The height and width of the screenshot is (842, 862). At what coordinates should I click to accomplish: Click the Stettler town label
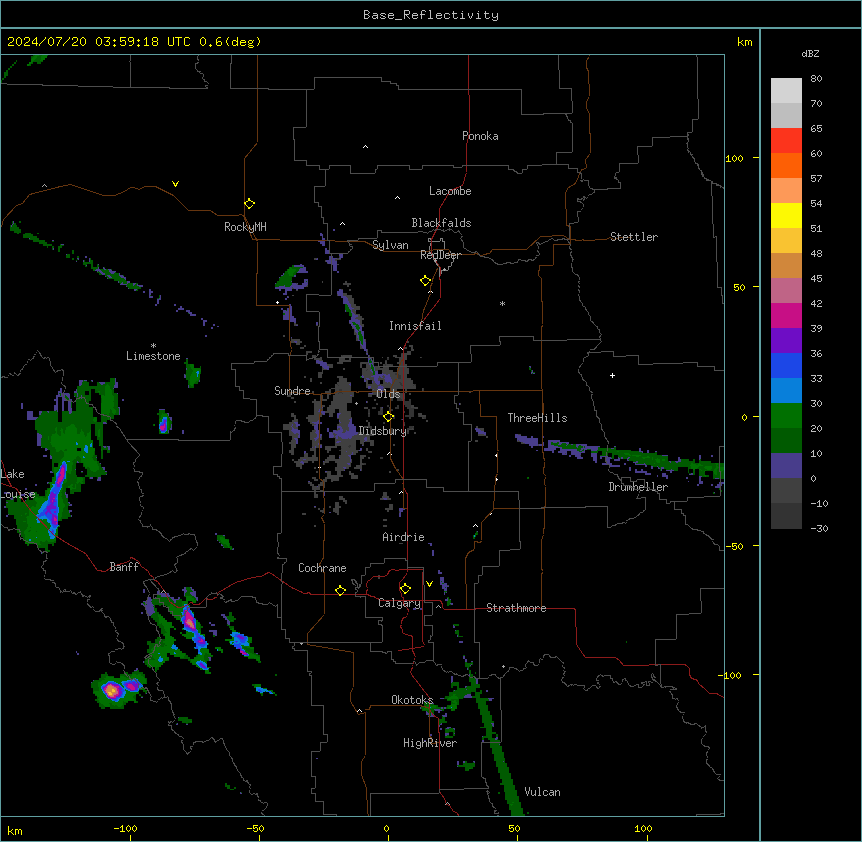634,237
